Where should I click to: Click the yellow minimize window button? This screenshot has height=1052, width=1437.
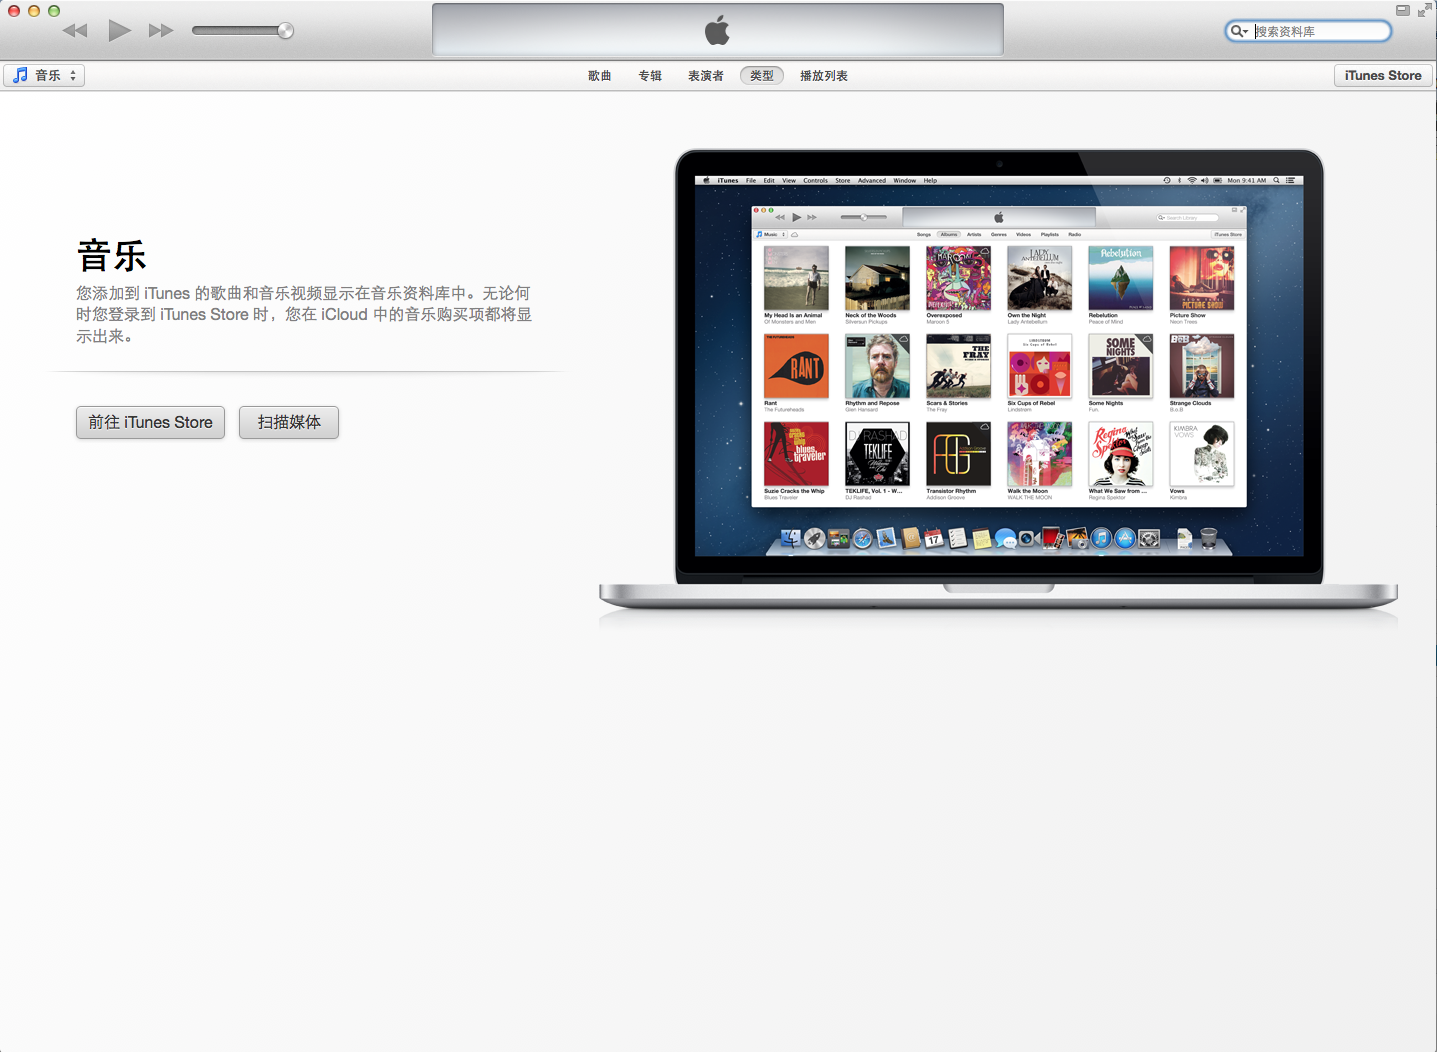point(34,11)
